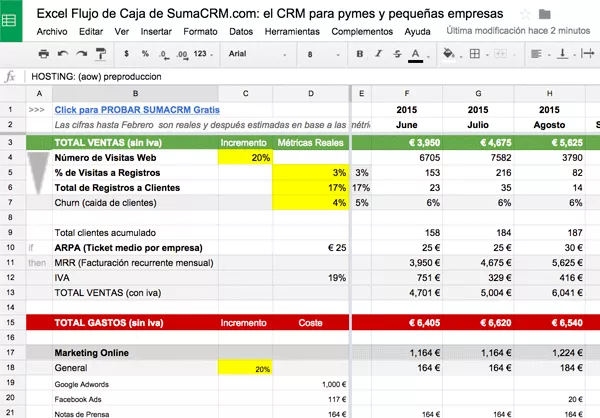Open the Editar menu
The height and width of the screenshot is (418, 600).
point(91,32)
